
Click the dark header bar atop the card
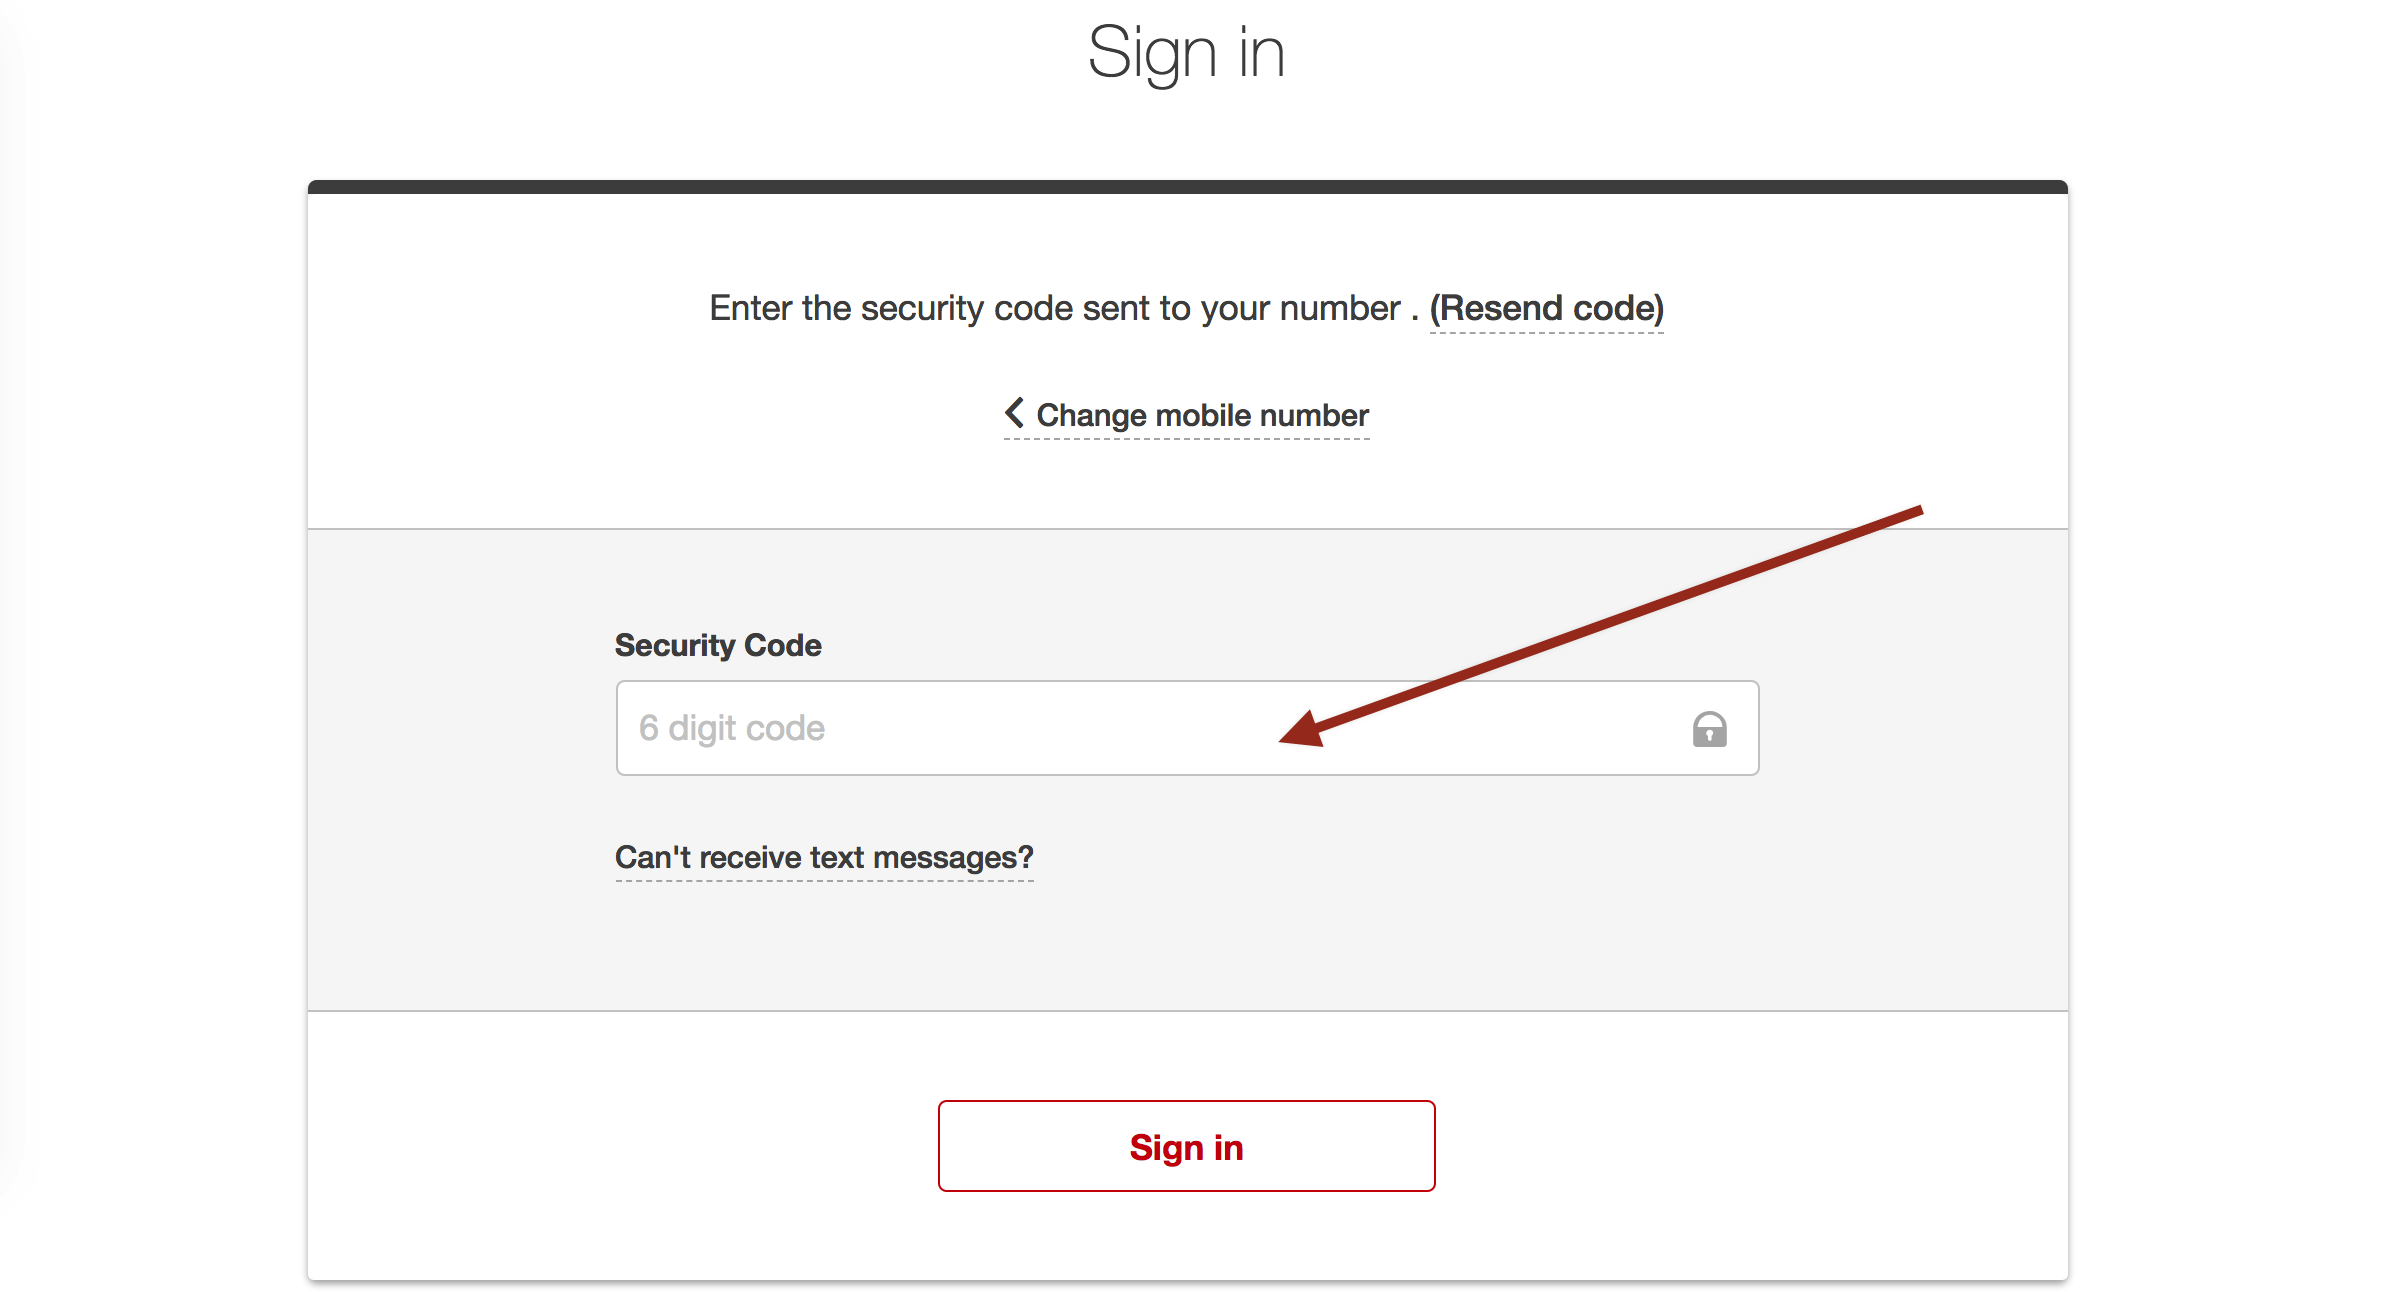coord(1187,187)
